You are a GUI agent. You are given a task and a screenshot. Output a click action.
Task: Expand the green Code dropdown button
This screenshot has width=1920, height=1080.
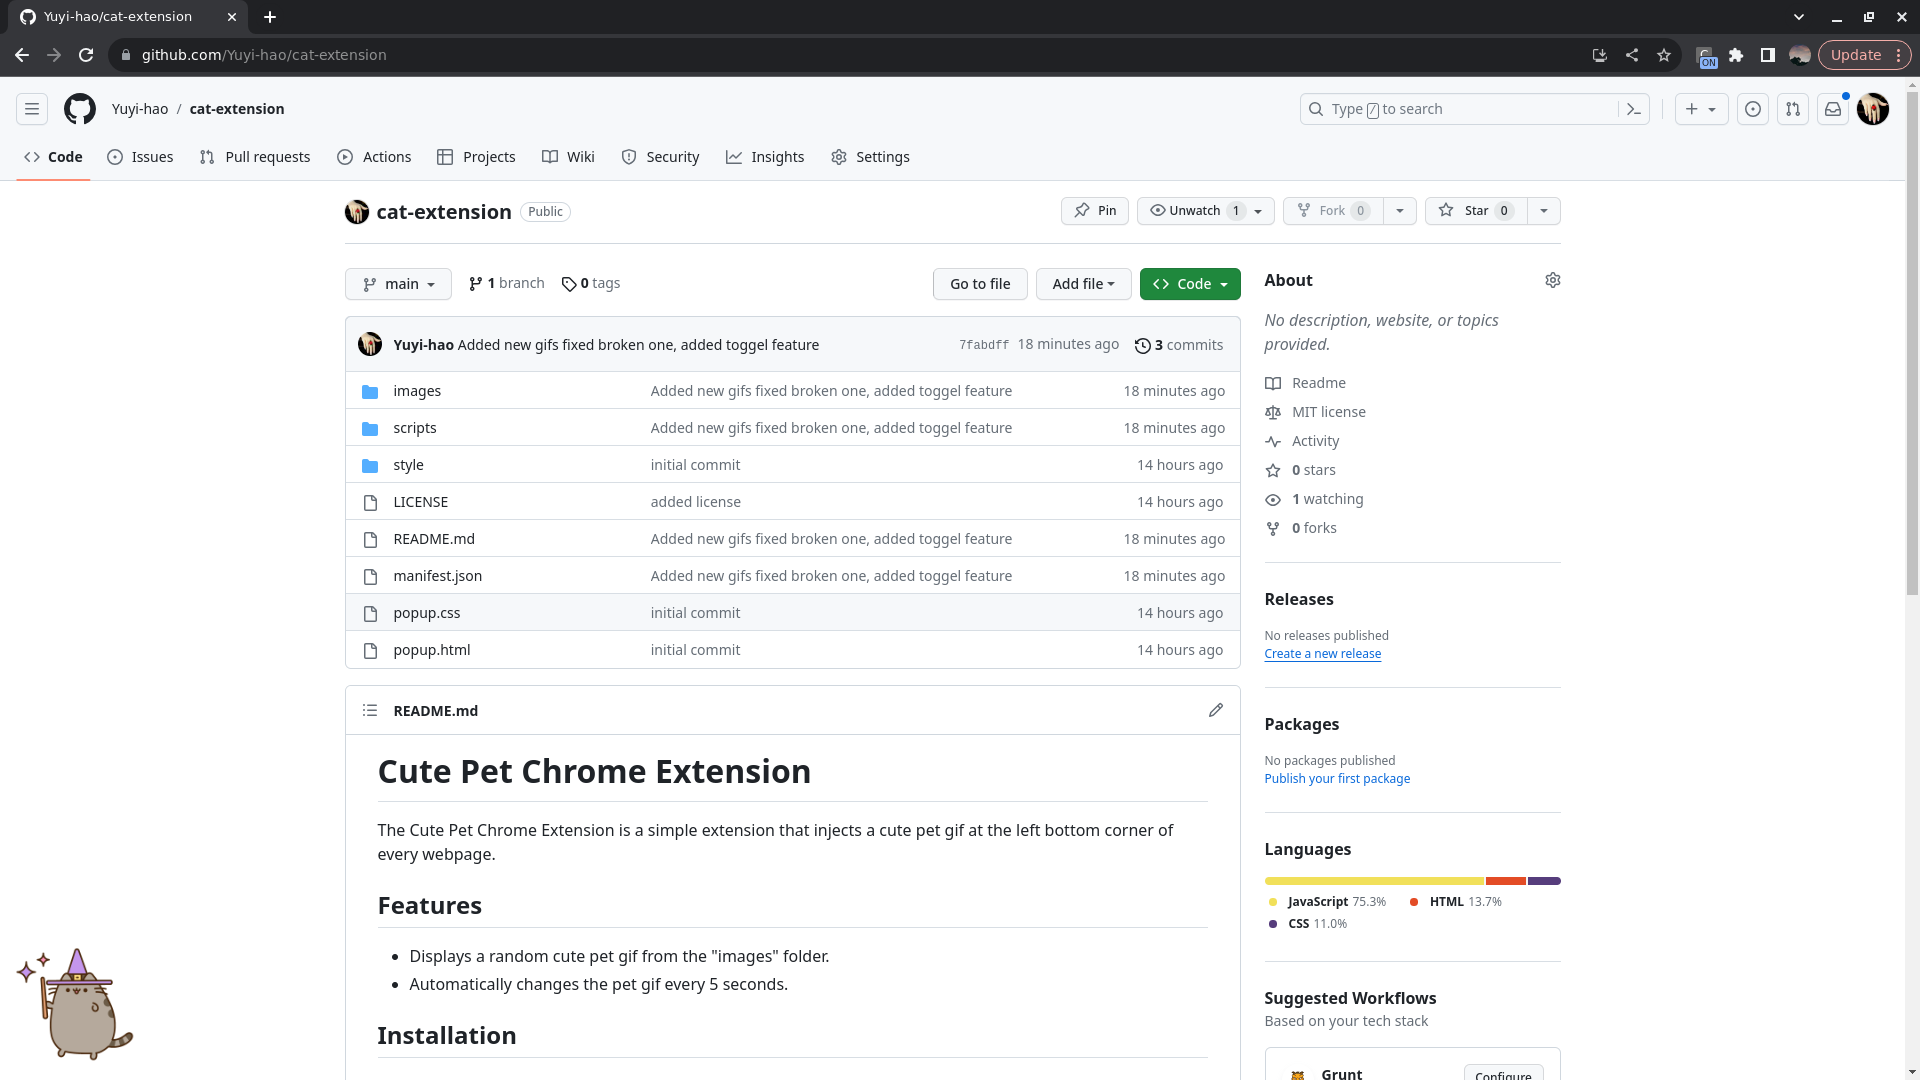click(x=1190, y=284)
